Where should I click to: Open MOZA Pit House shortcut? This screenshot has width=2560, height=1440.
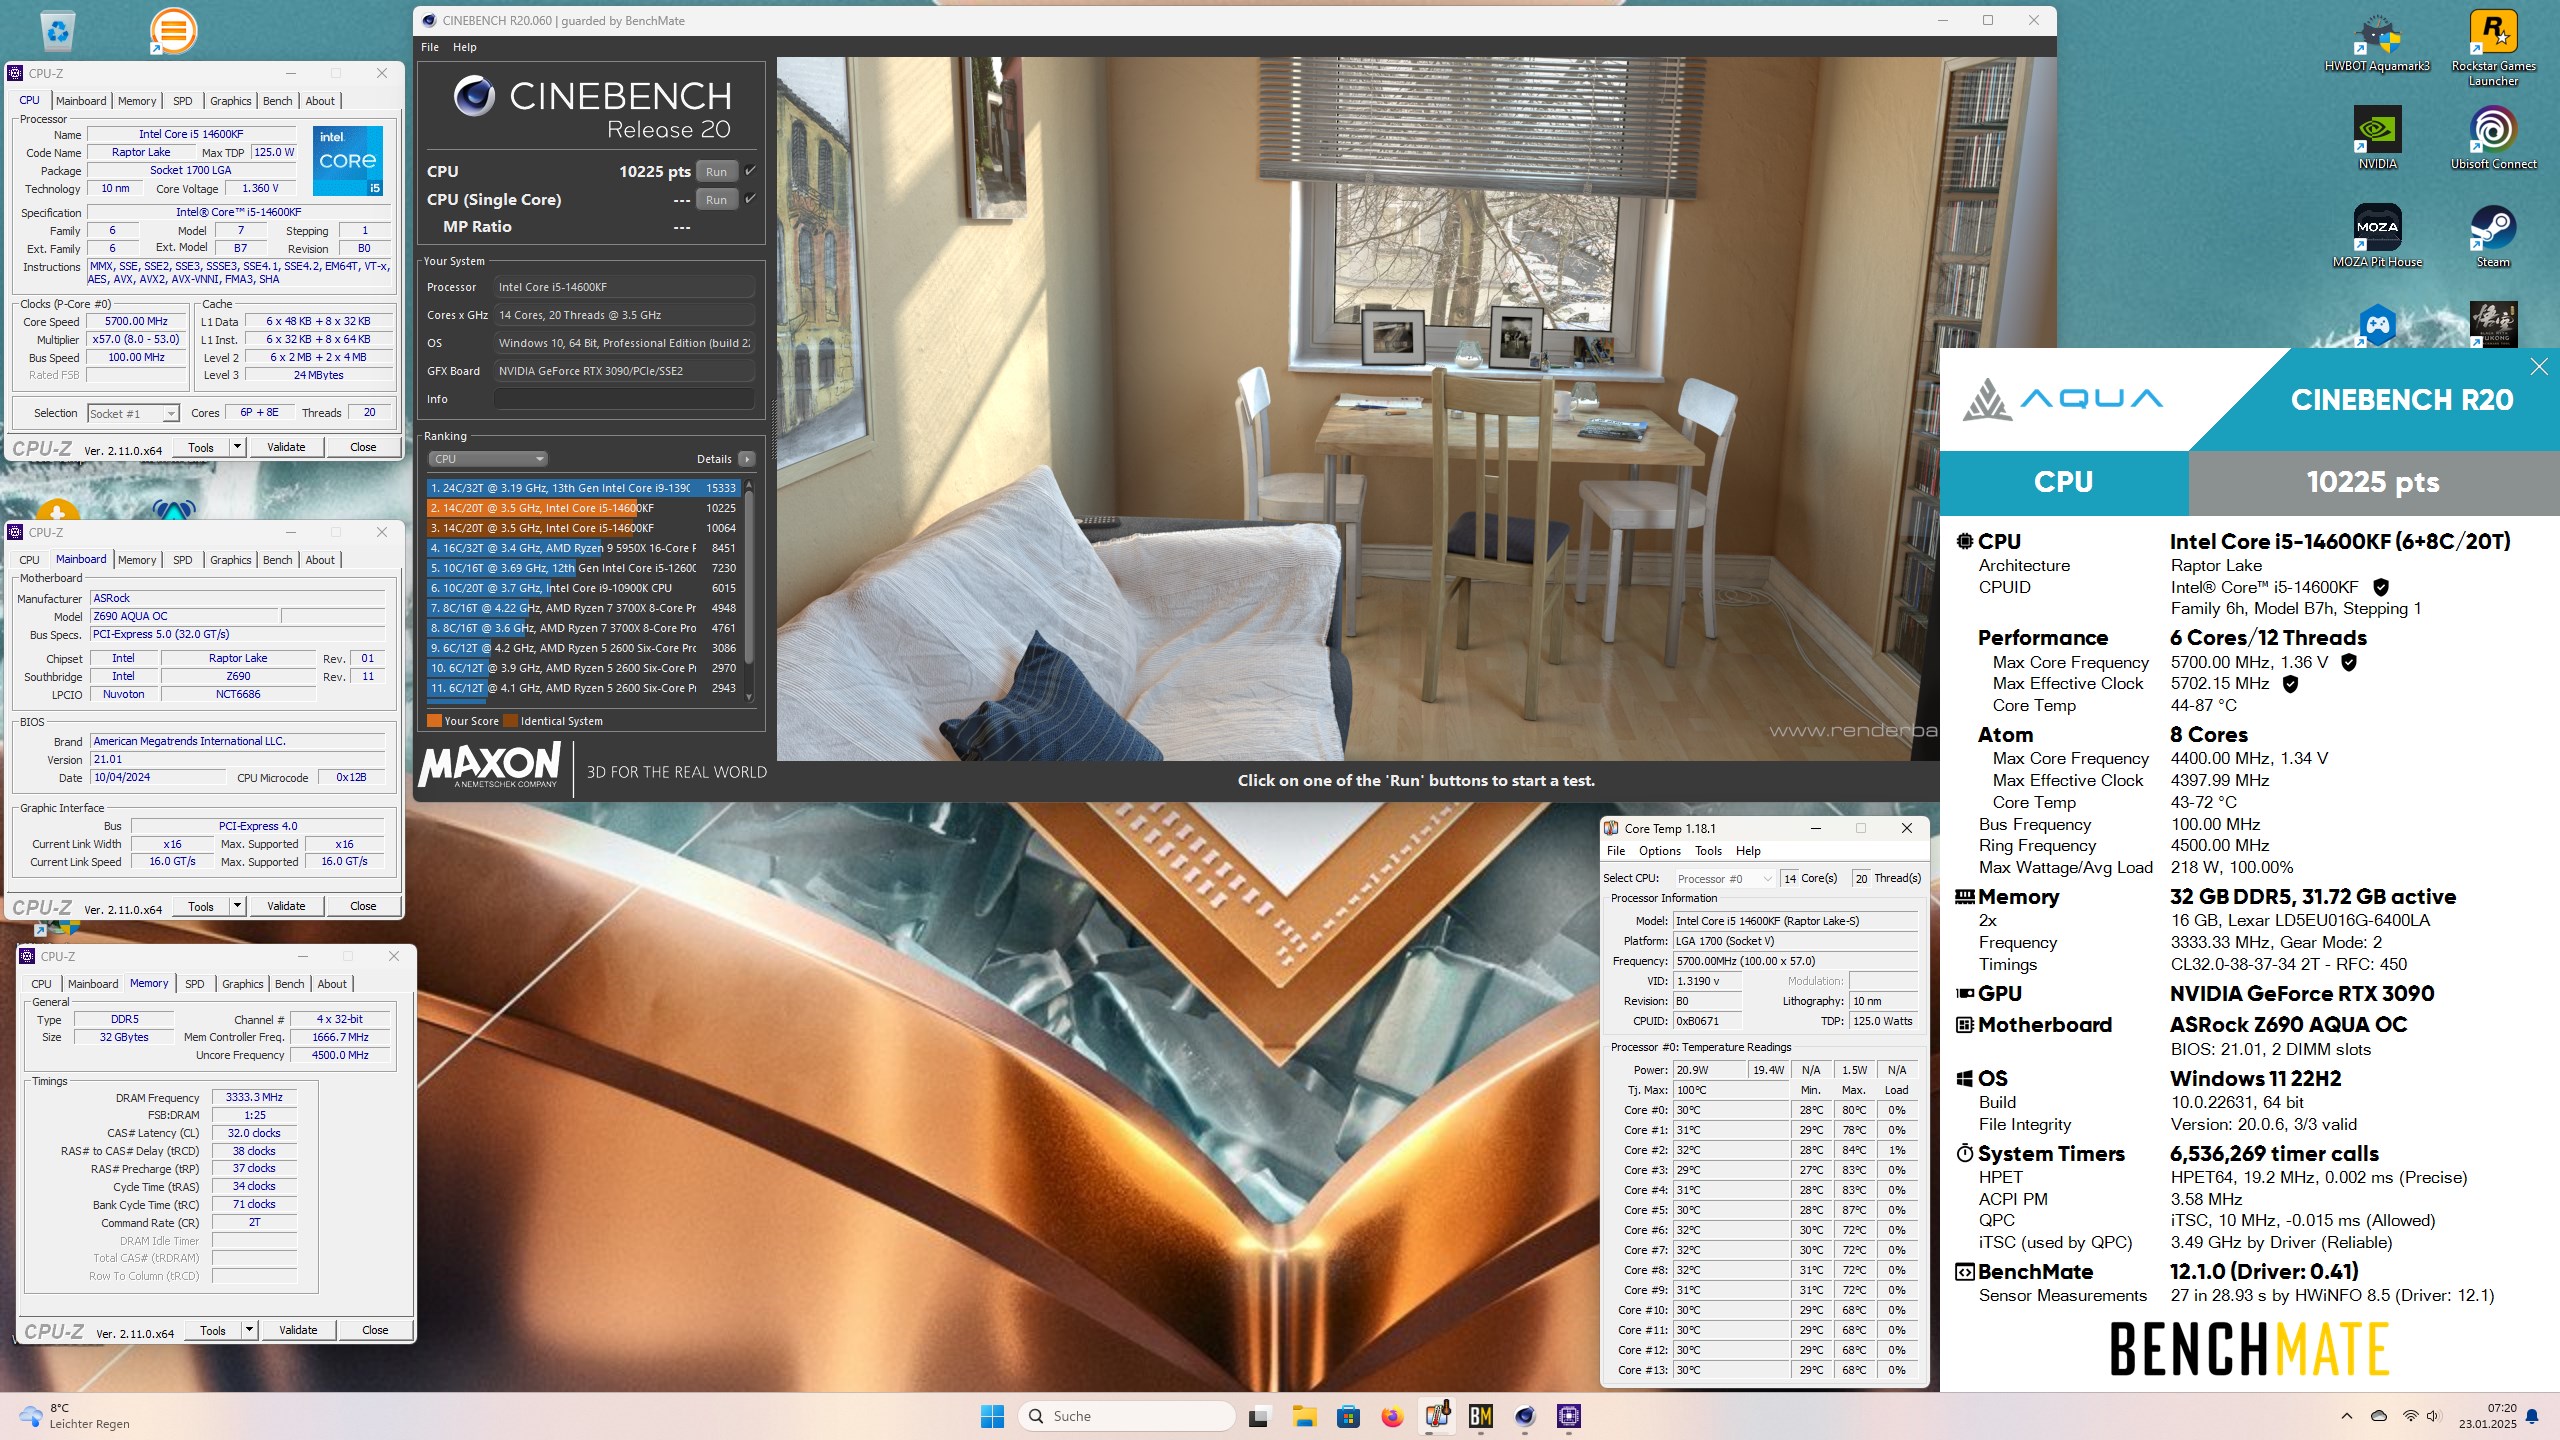[x=2377, y=236]
